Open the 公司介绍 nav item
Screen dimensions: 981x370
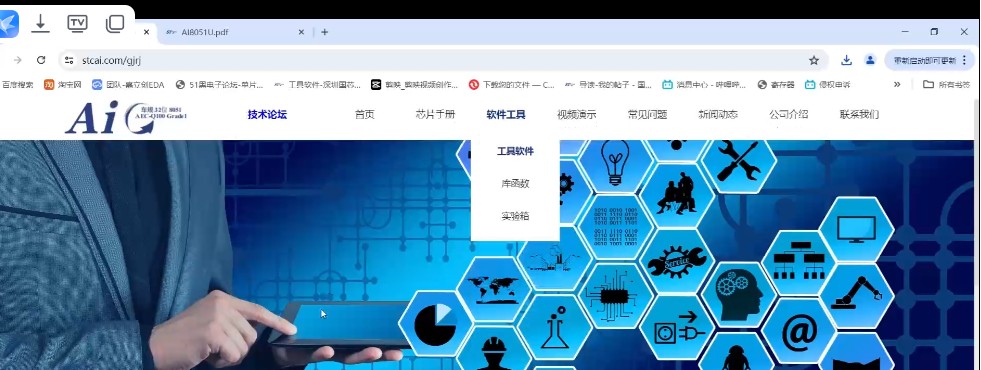(789, 115)
